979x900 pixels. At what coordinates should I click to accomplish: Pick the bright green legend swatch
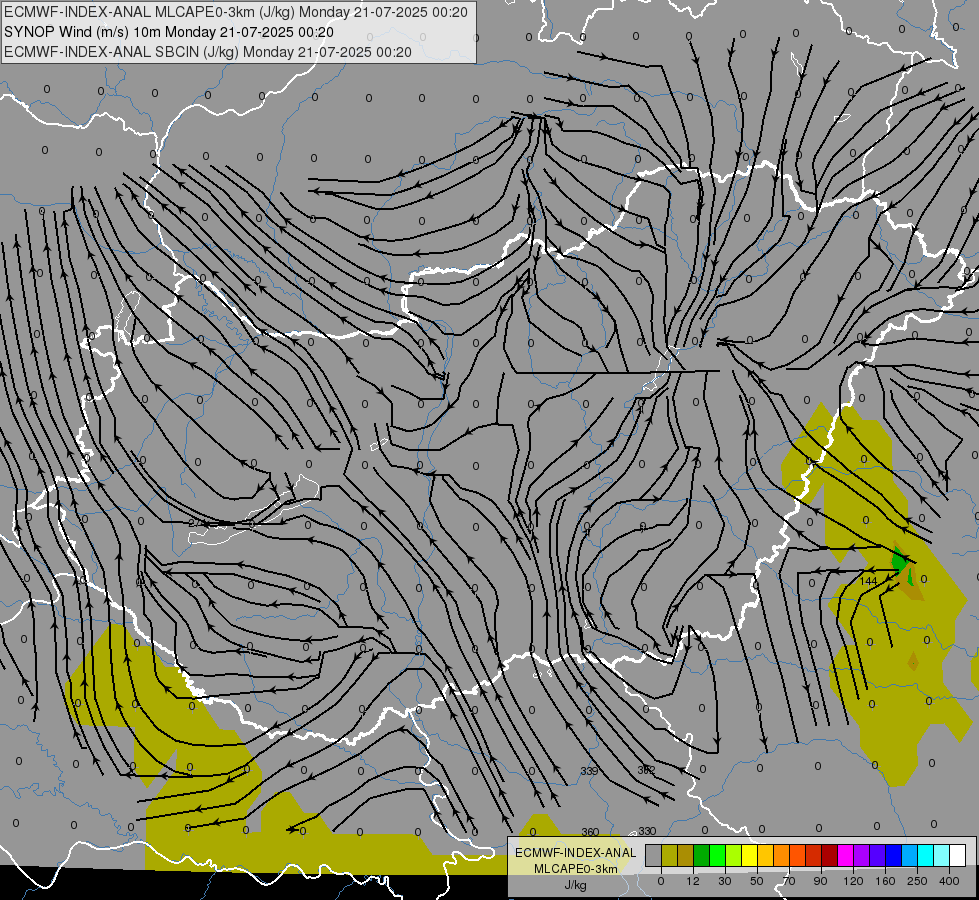pos(717,855)
